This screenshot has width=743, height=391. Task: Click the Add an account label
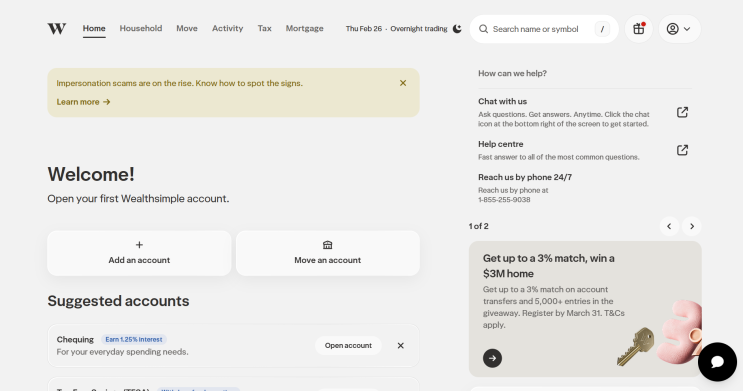(x=139, y=260)
